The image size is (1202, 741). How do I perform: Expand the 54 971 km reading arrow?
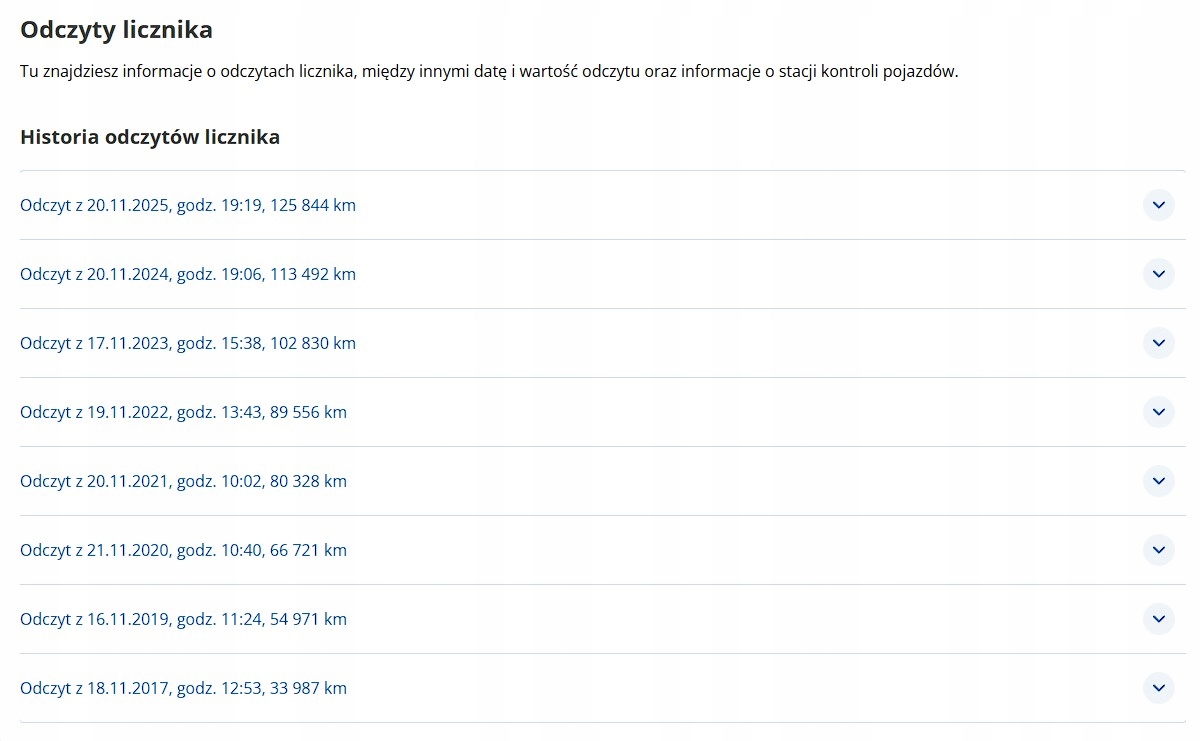(1158, 619)
